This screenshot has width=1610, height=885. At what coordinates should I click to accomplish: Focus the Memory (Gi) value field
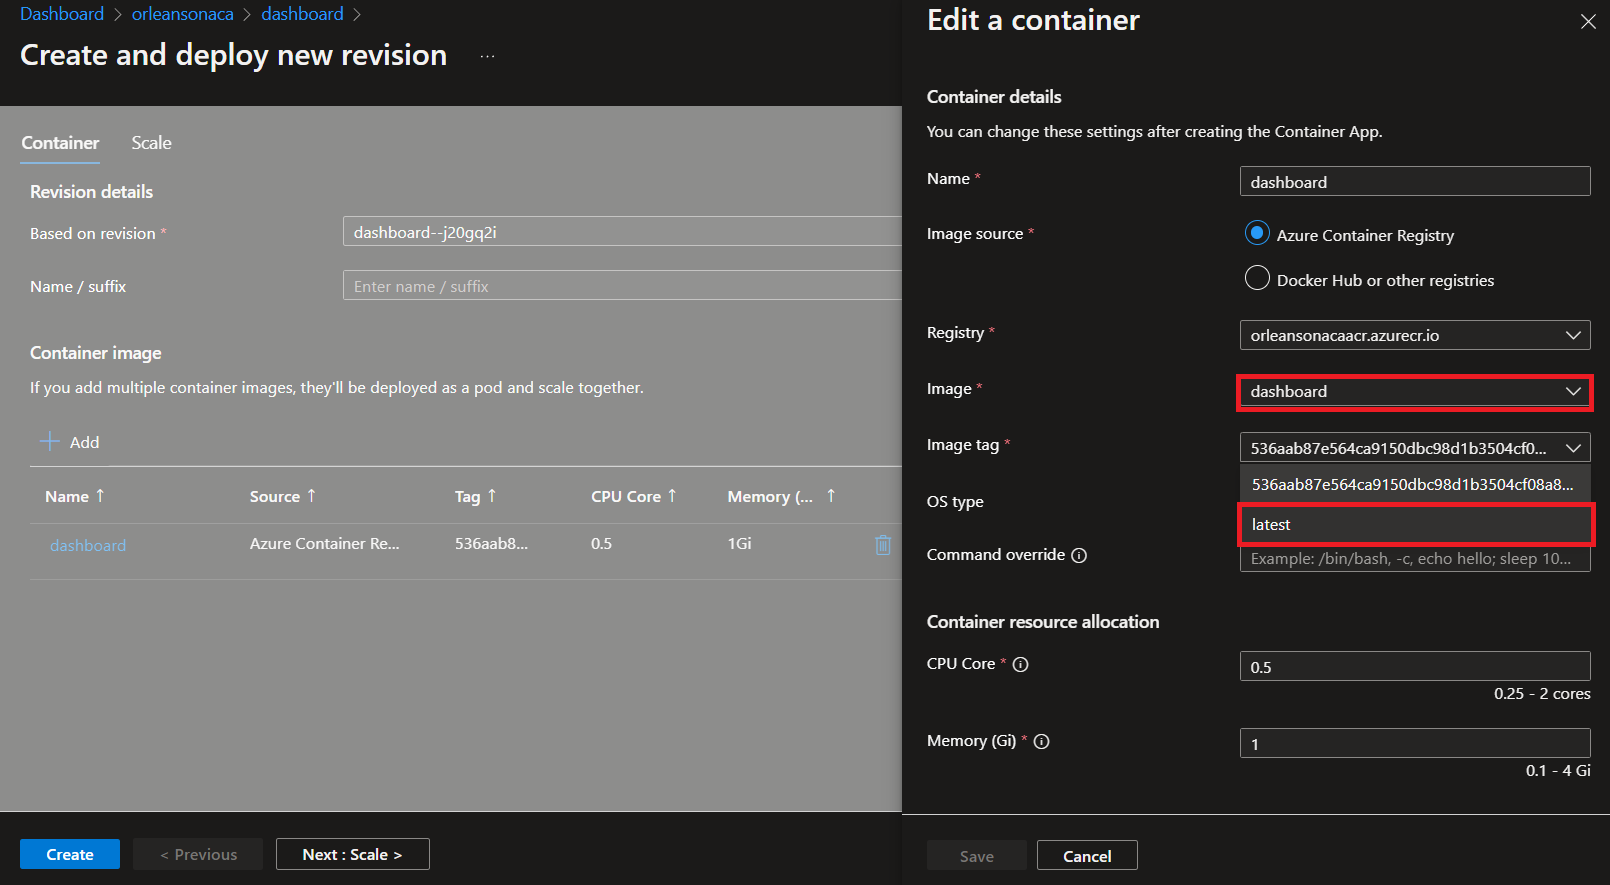[1415, 743]
